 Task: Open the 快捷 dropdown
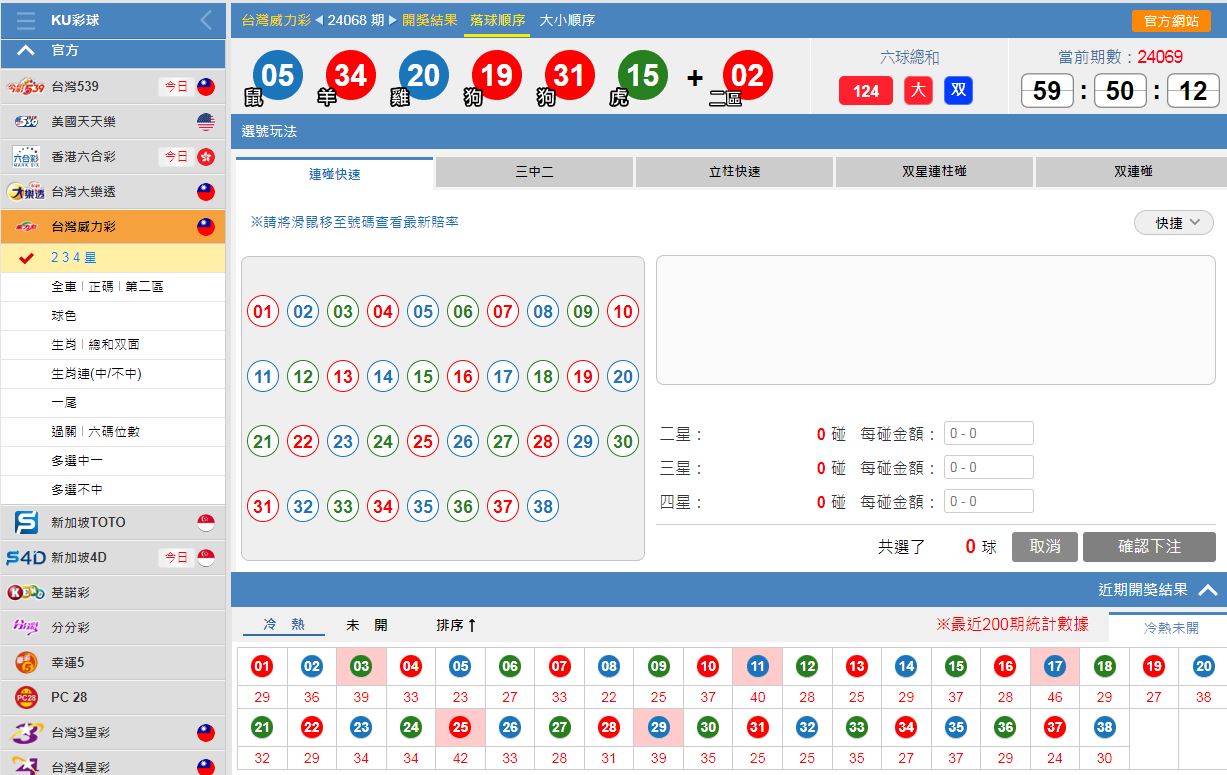1174,223
